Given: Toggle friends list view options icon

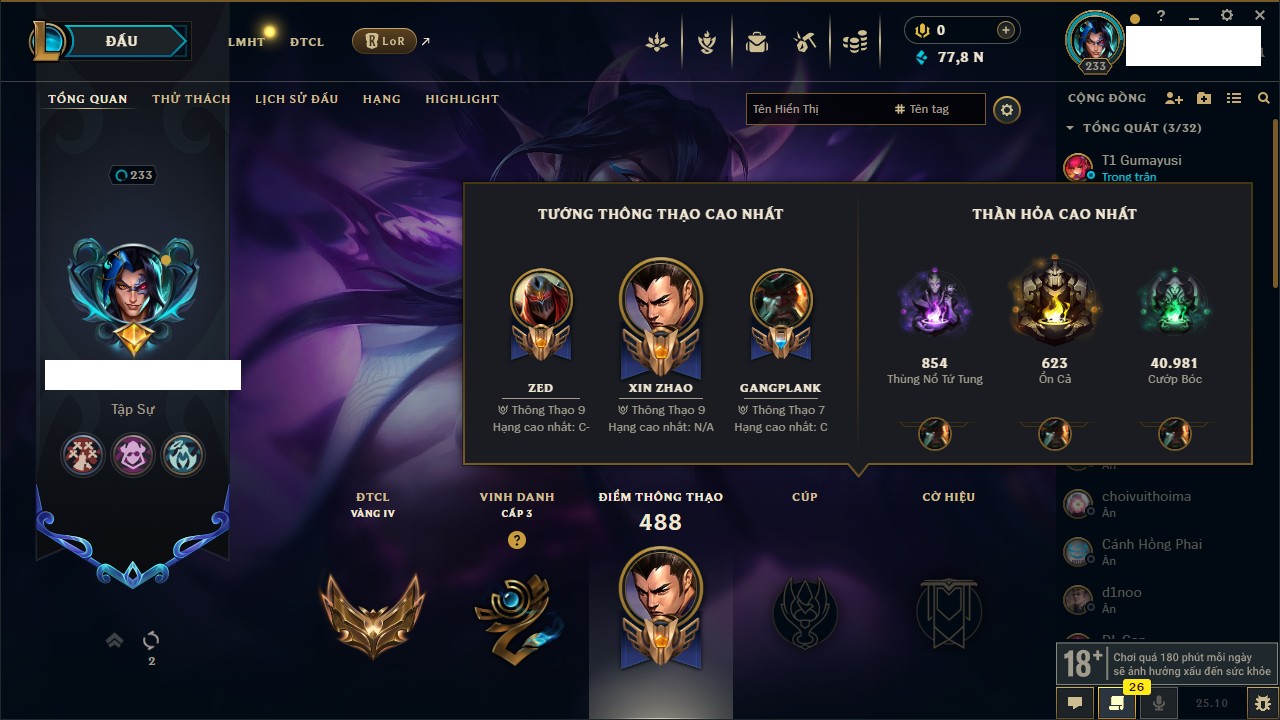Looking at the screenshot, I should pyautogui.click(x=1234, y=98).
